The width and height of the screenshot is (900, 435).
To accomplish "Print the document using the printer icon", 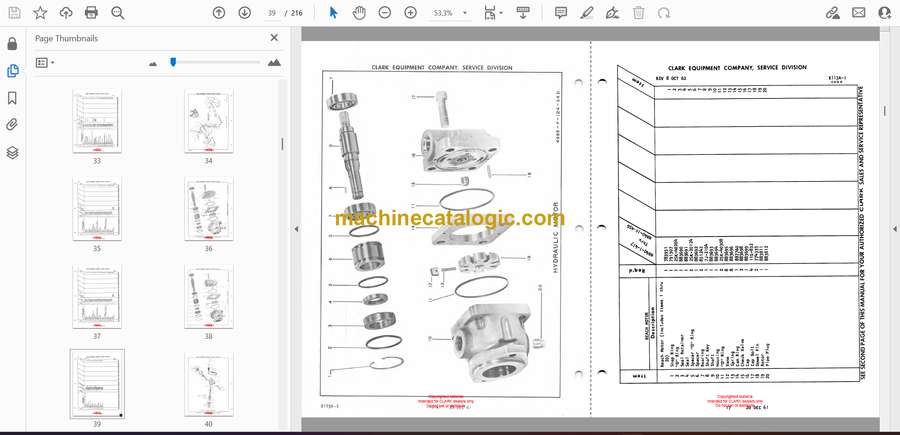I will tap(91, 13).
